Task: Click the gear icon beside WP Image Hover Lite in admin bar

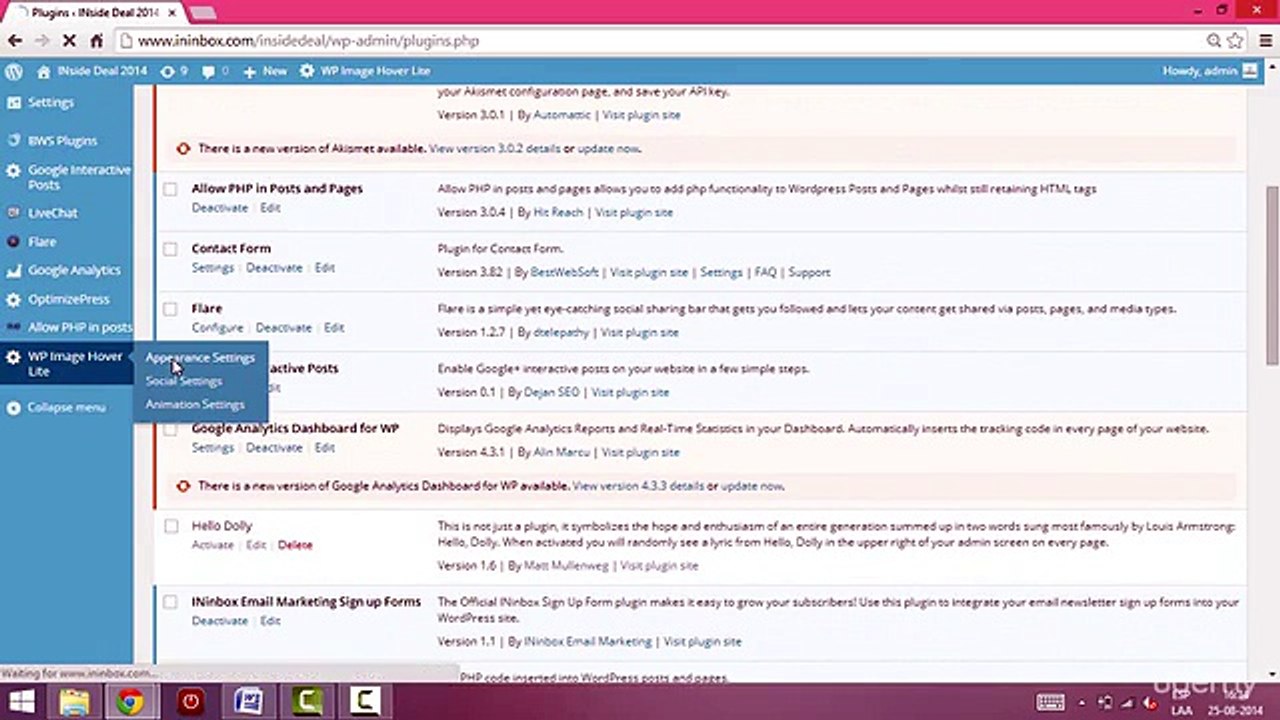Action: [x=307, y=71]
